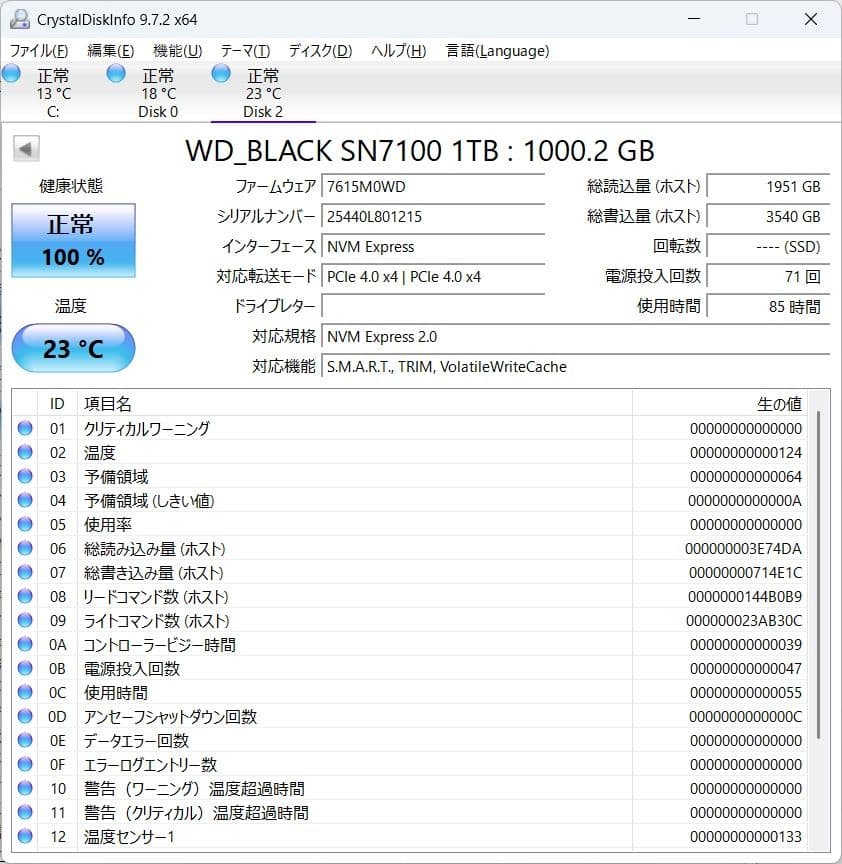Viewport: 842px width, 864px height.
Task: Click the status dot next to アンセーフシャットダウン回数
Action: coord(24,716)
